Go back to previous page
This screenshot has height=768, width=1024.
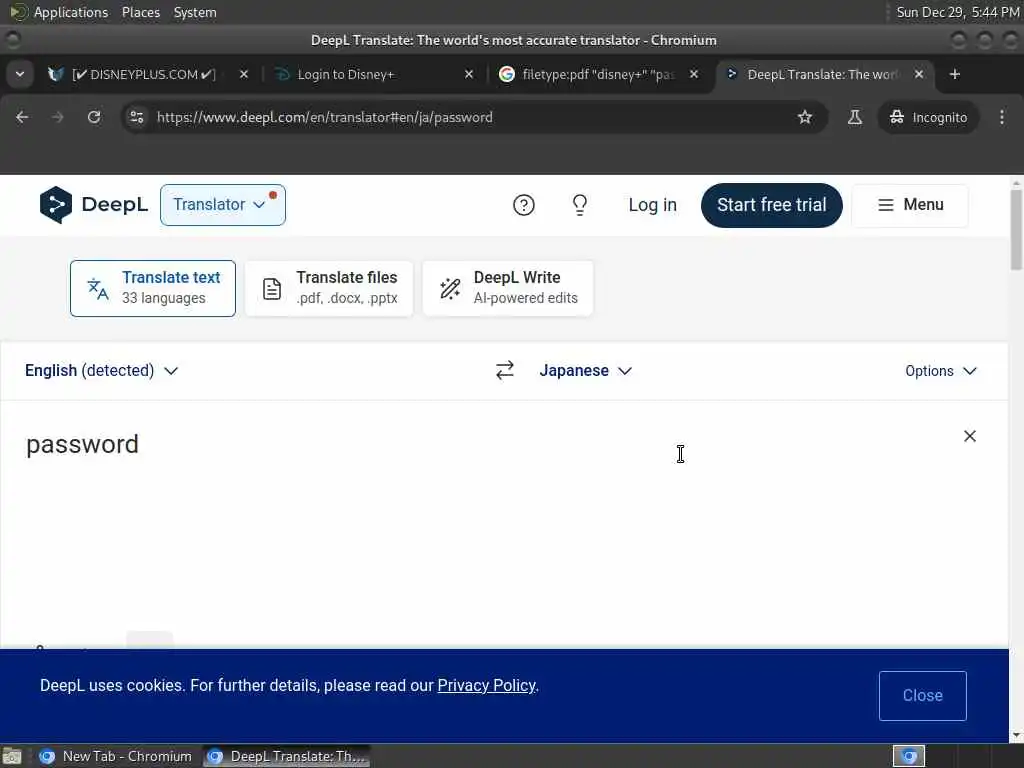click(22, 117)
